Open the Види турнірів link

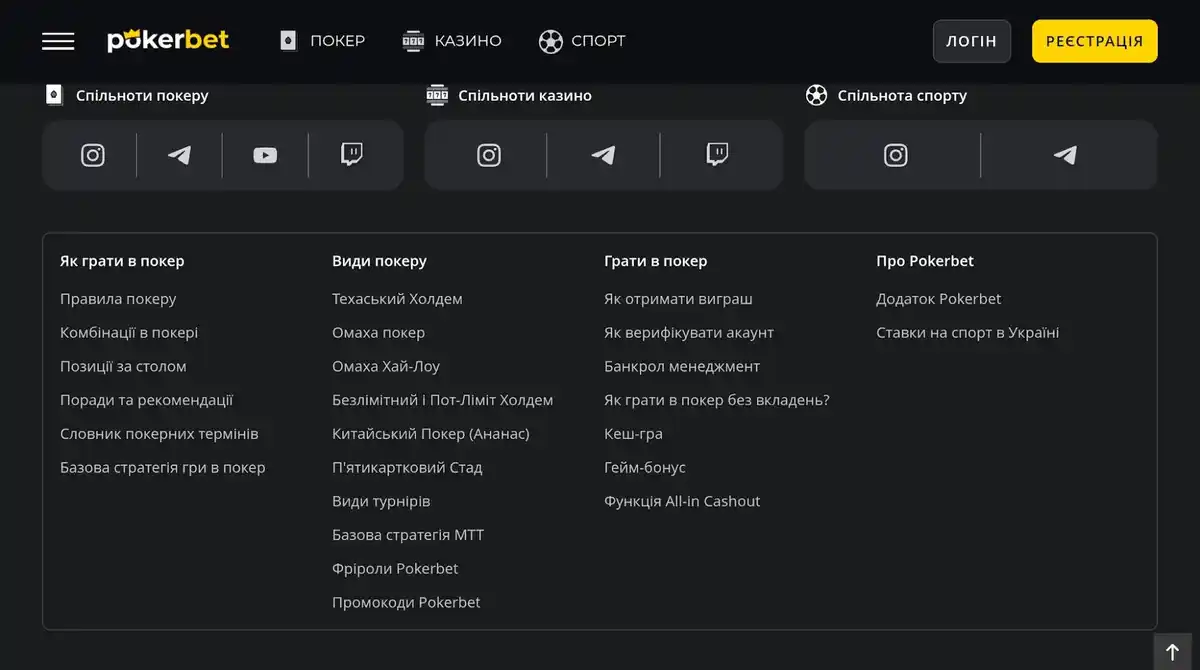point(381,501)
